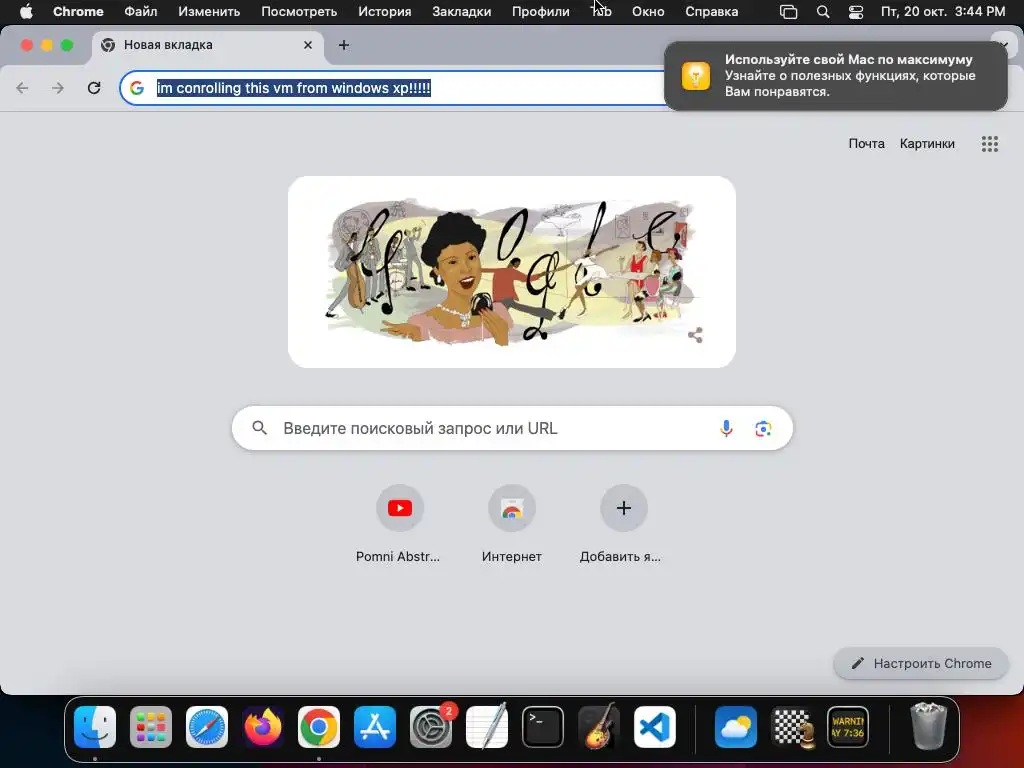Screen dimensions: 1024x768
Task: Click the Google icon in the address bar
Action: (136, 88)
